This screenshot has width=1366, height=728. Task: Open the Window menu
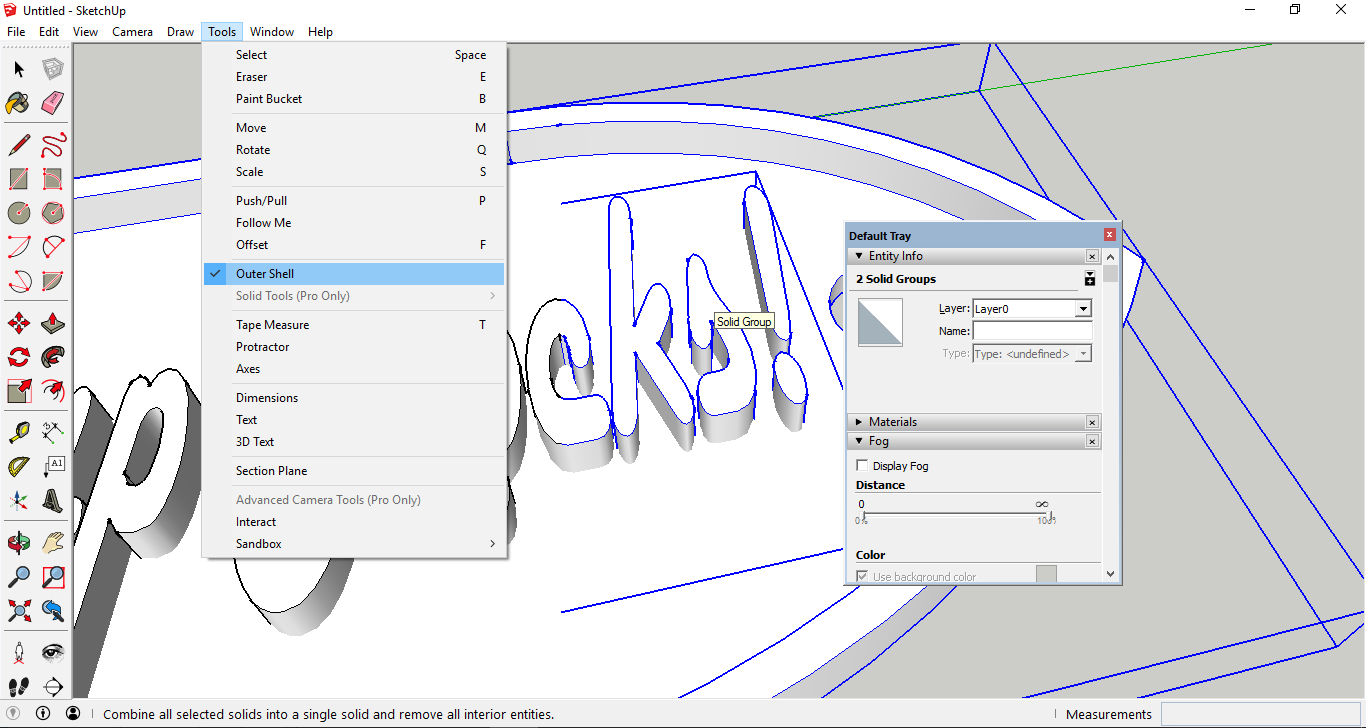pos(272,32)
